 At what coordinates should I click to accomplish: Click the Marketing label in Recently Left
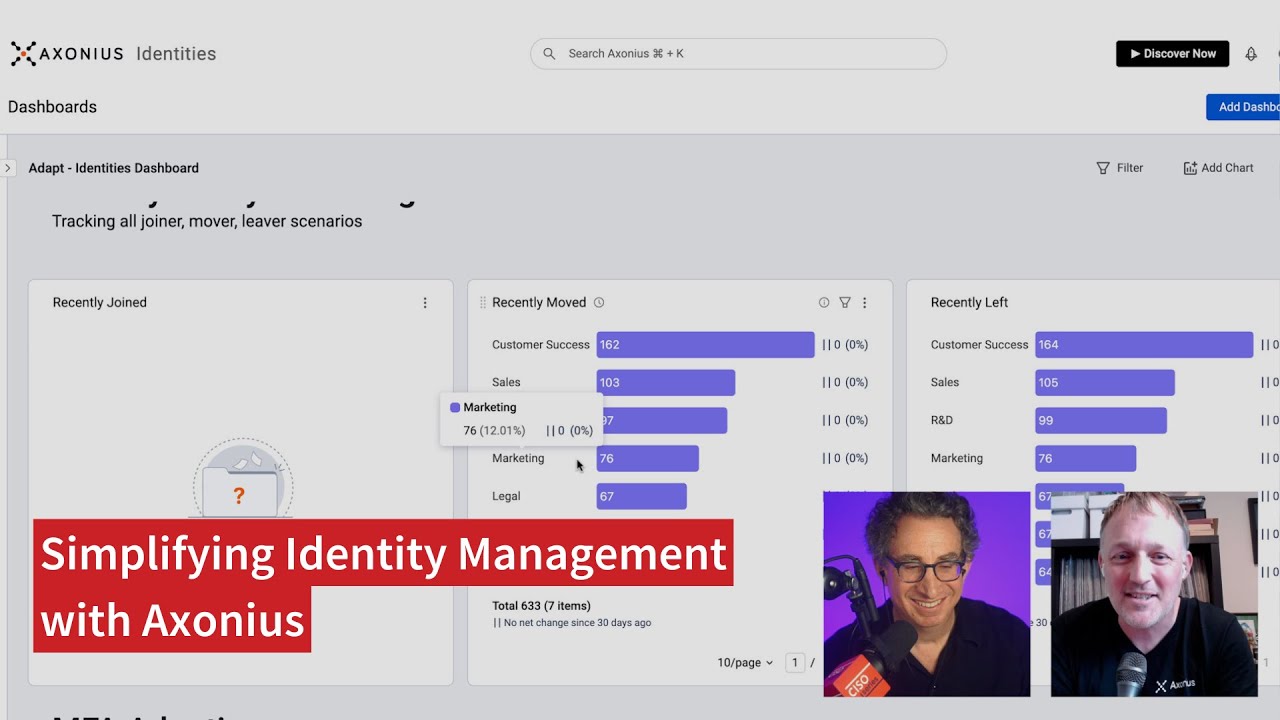(957, 459)
